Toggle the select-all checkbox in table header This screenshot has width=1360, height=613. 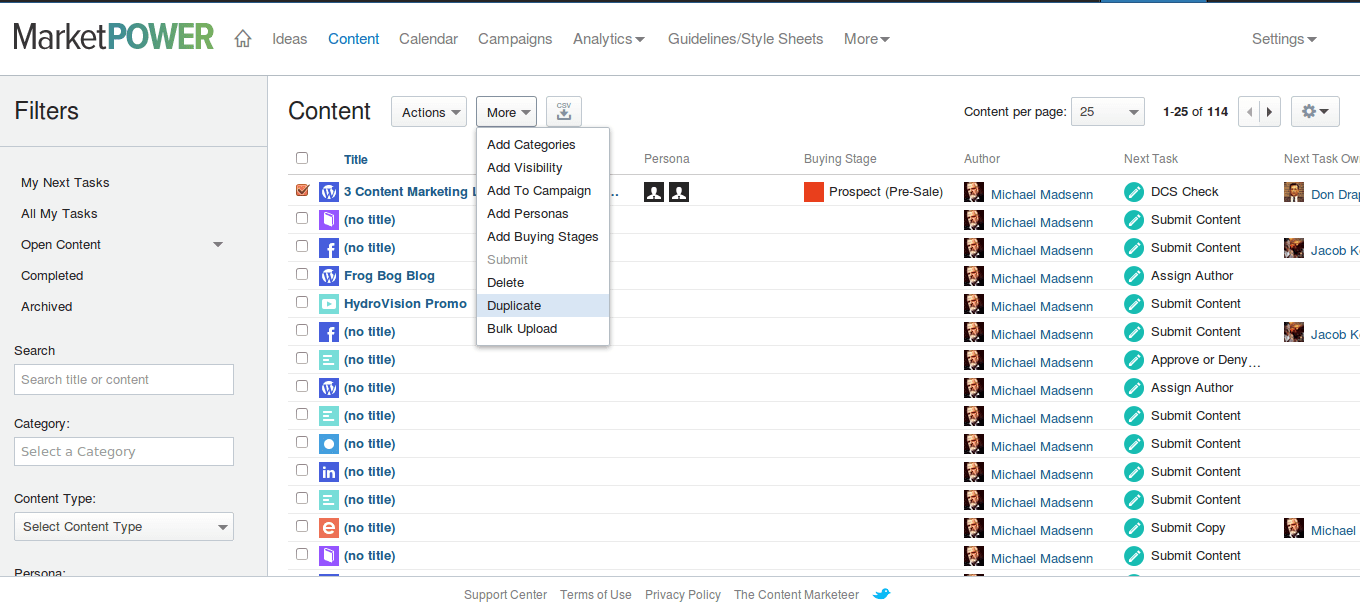click(x=302, y=158)
